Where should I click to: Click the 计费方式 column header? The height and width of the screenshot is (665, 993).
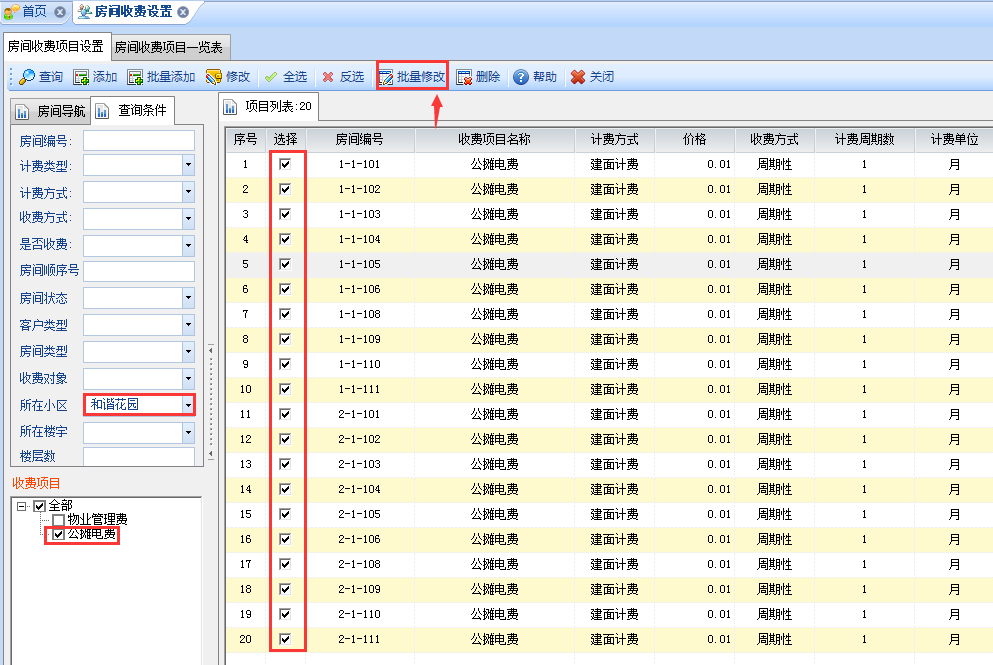614,139
